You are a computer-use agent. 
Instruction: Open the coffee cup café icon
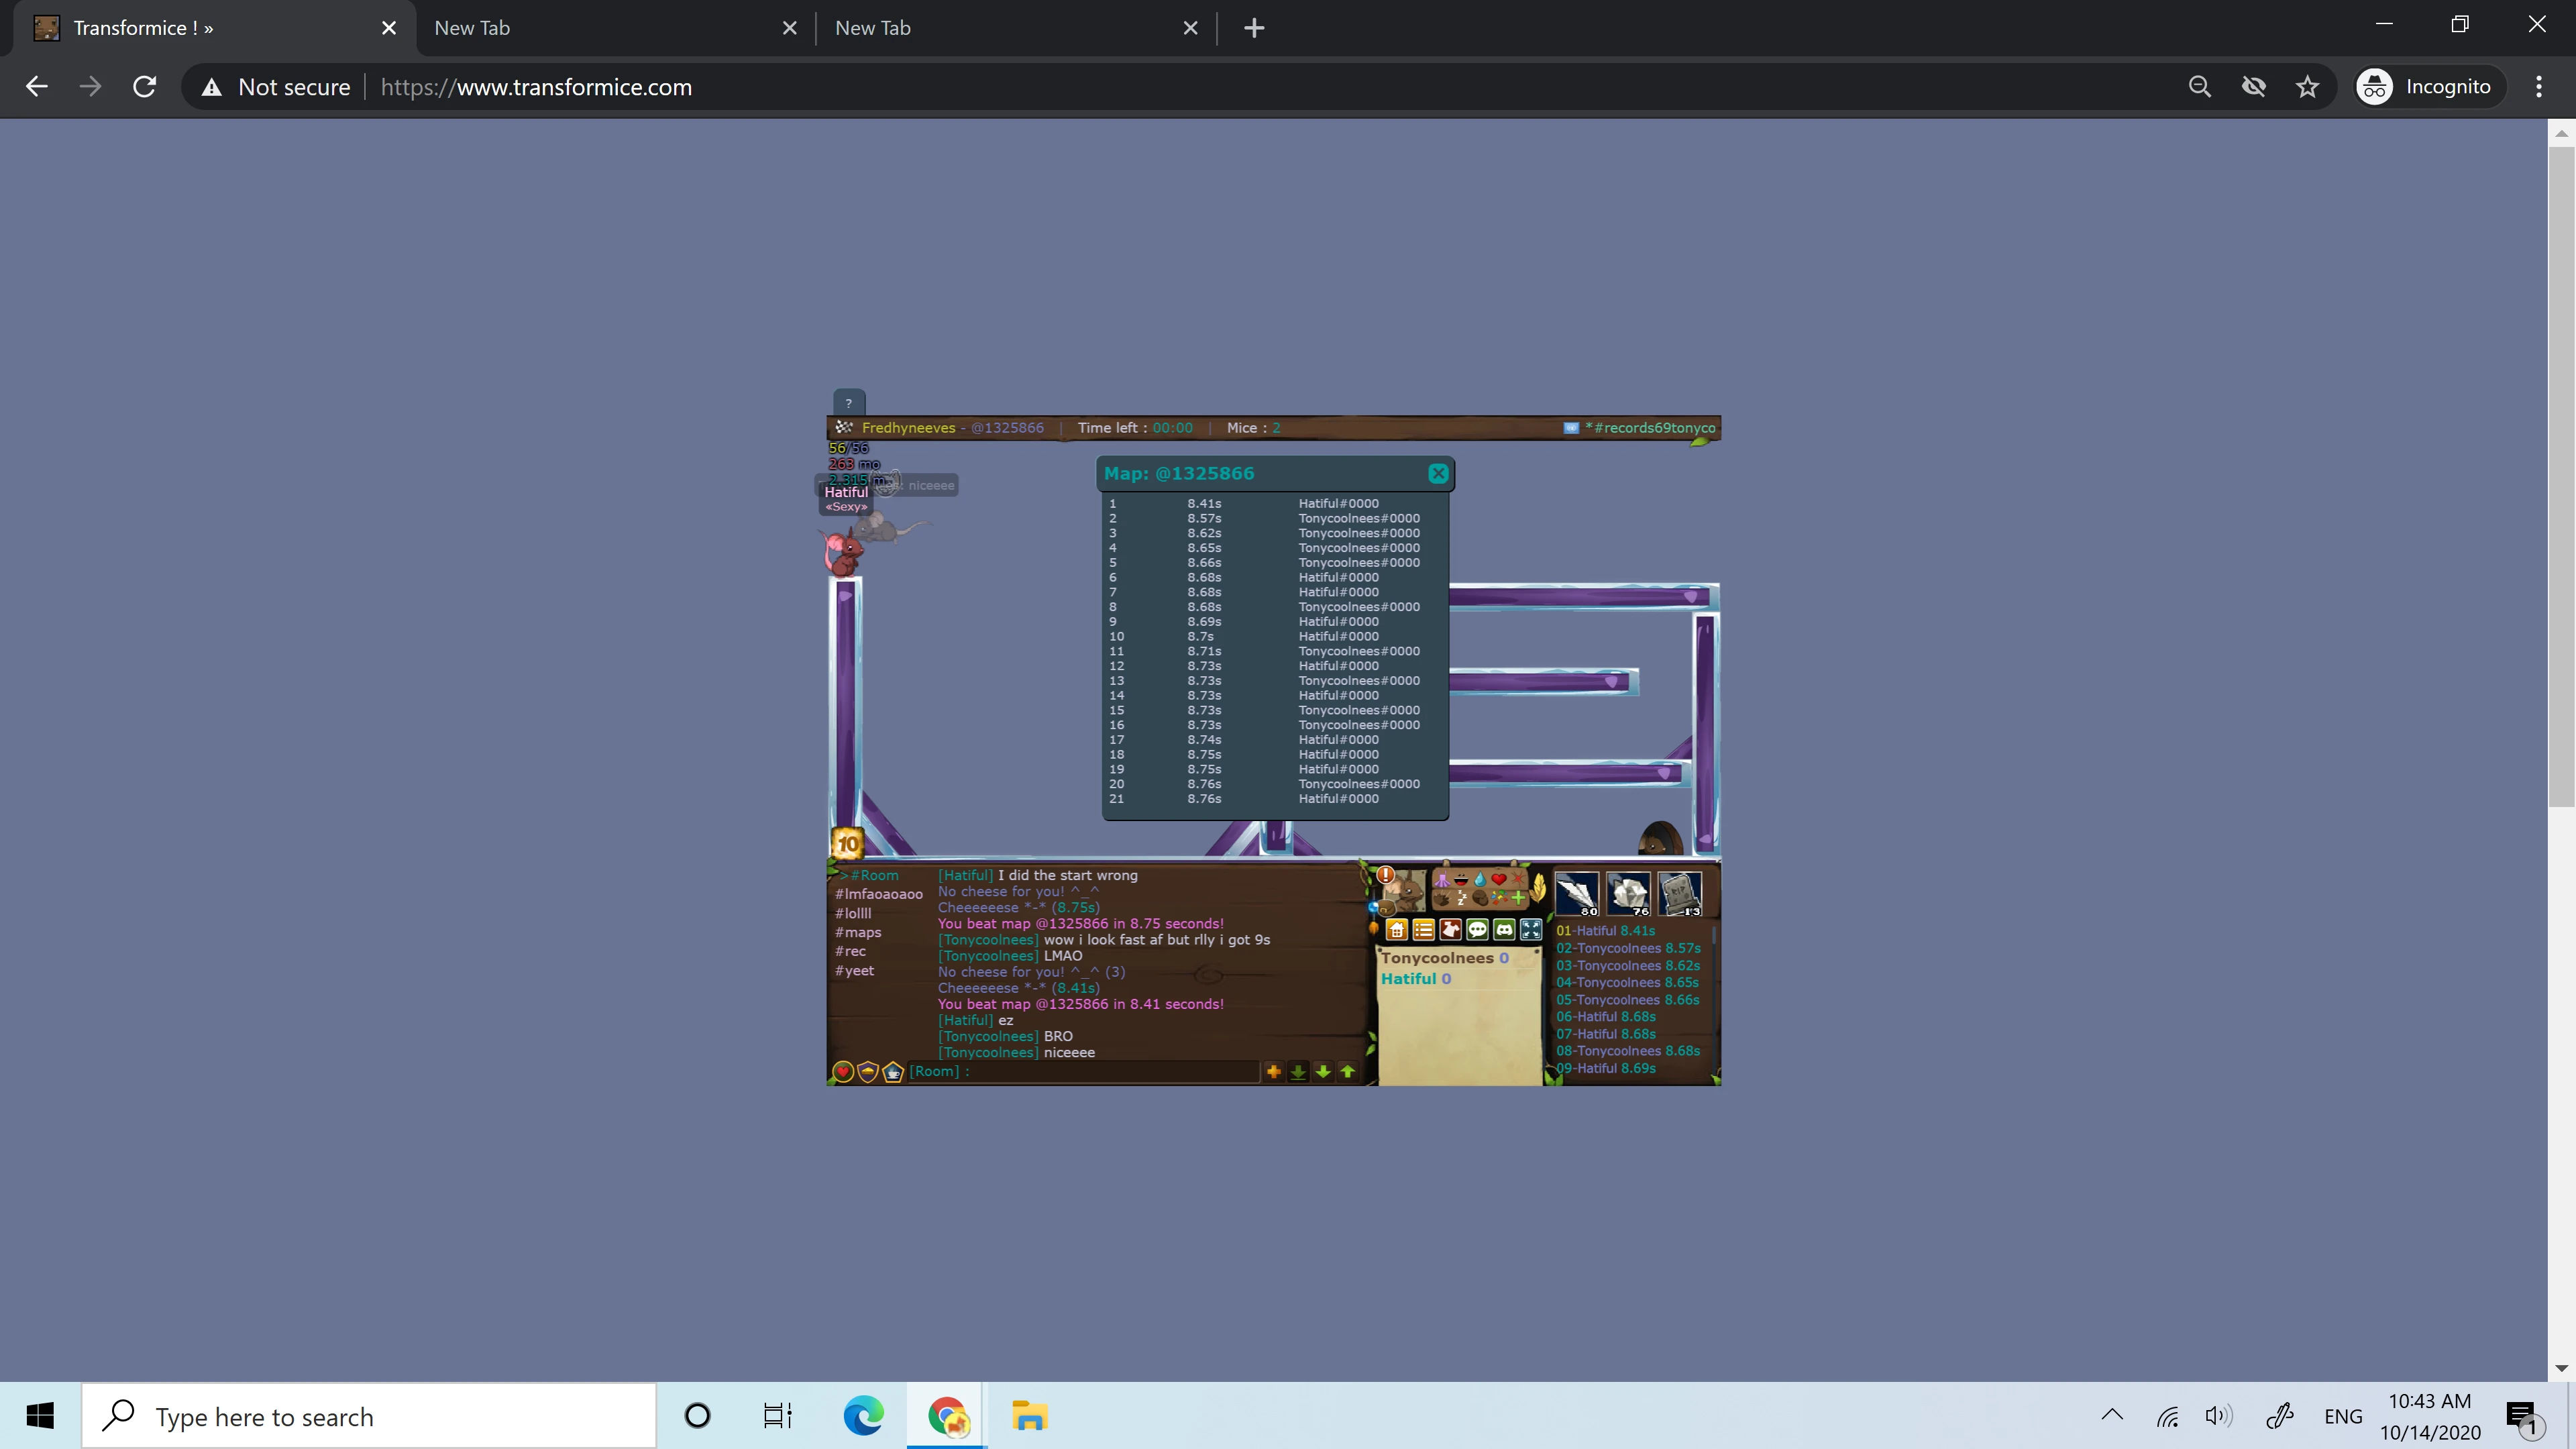coord(893,1072)
